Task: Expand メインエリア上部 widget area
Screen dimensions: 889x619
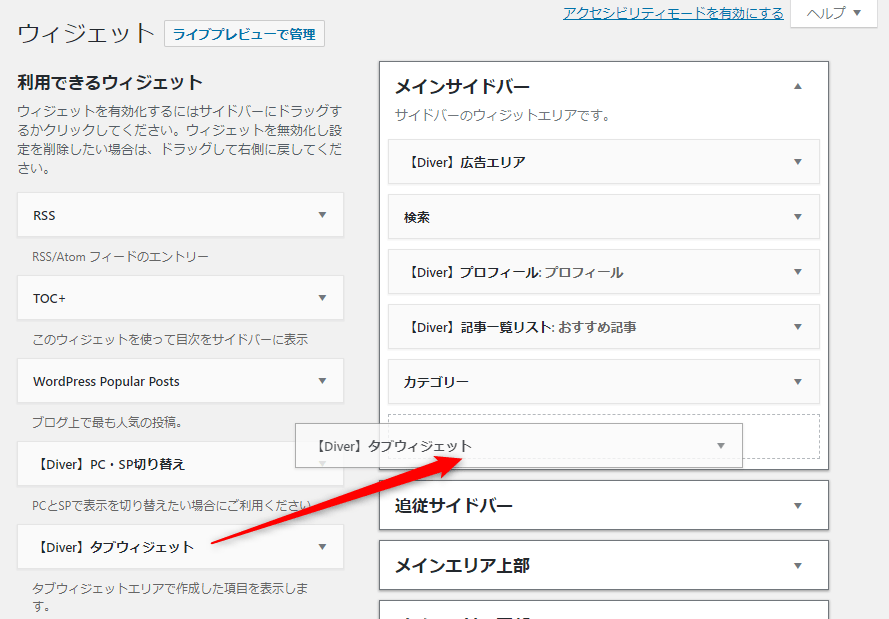Action: point(797,566)
